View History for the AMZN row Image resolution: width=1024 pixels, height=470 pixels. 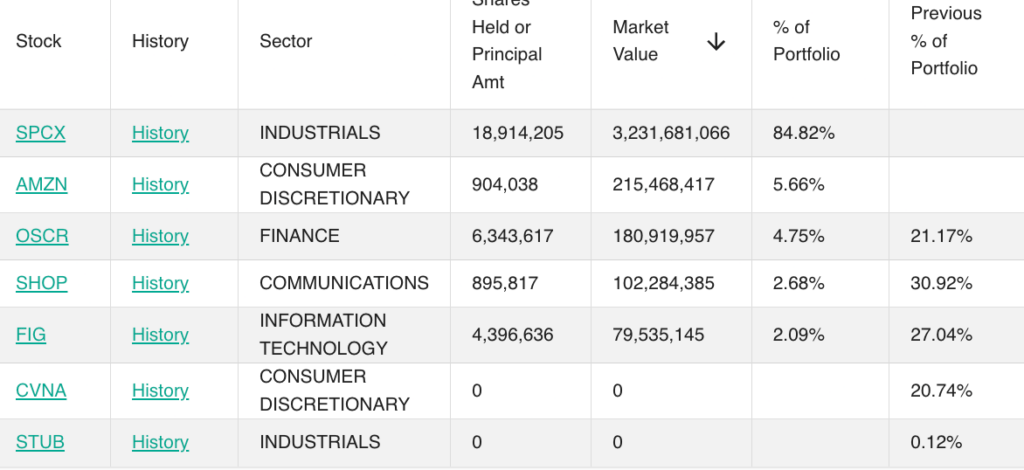160,185
